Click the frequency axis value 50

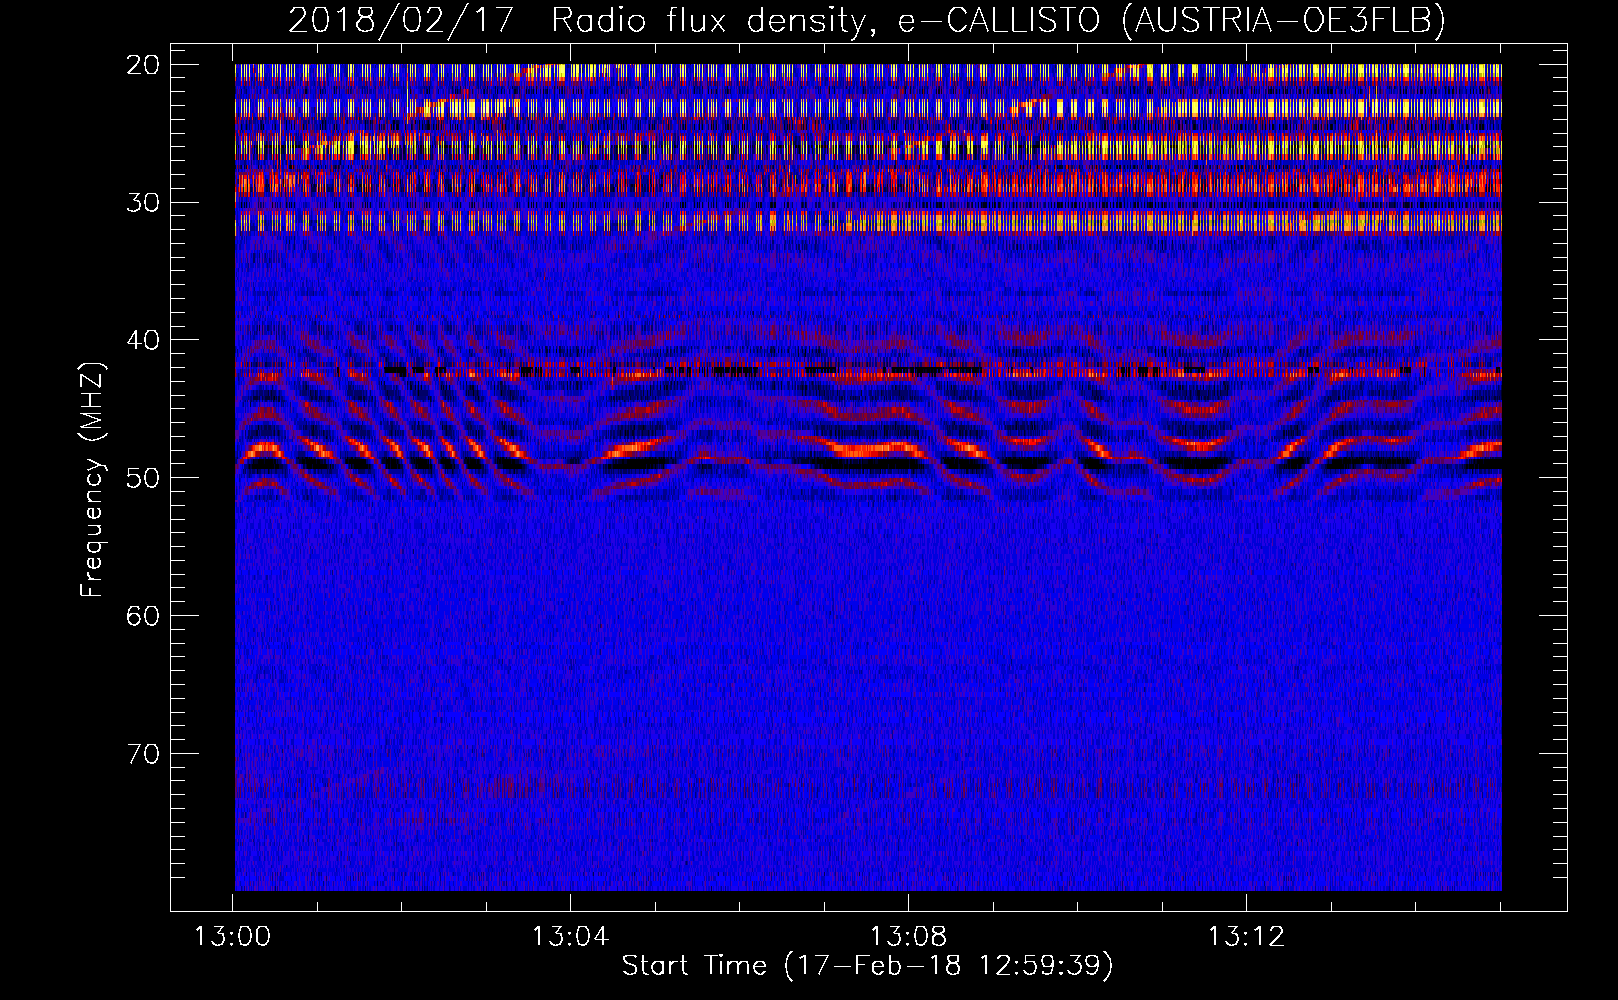144,478
